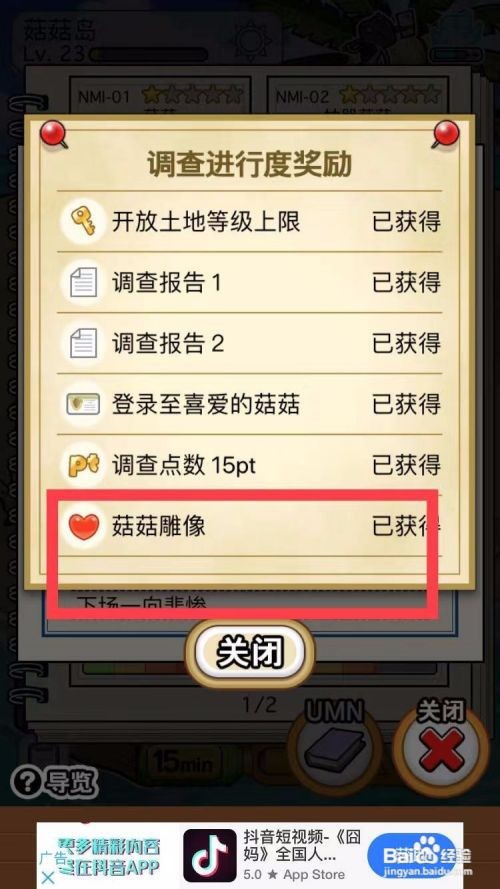Tap the document icon for 调查报告 1

coord(83,282)
